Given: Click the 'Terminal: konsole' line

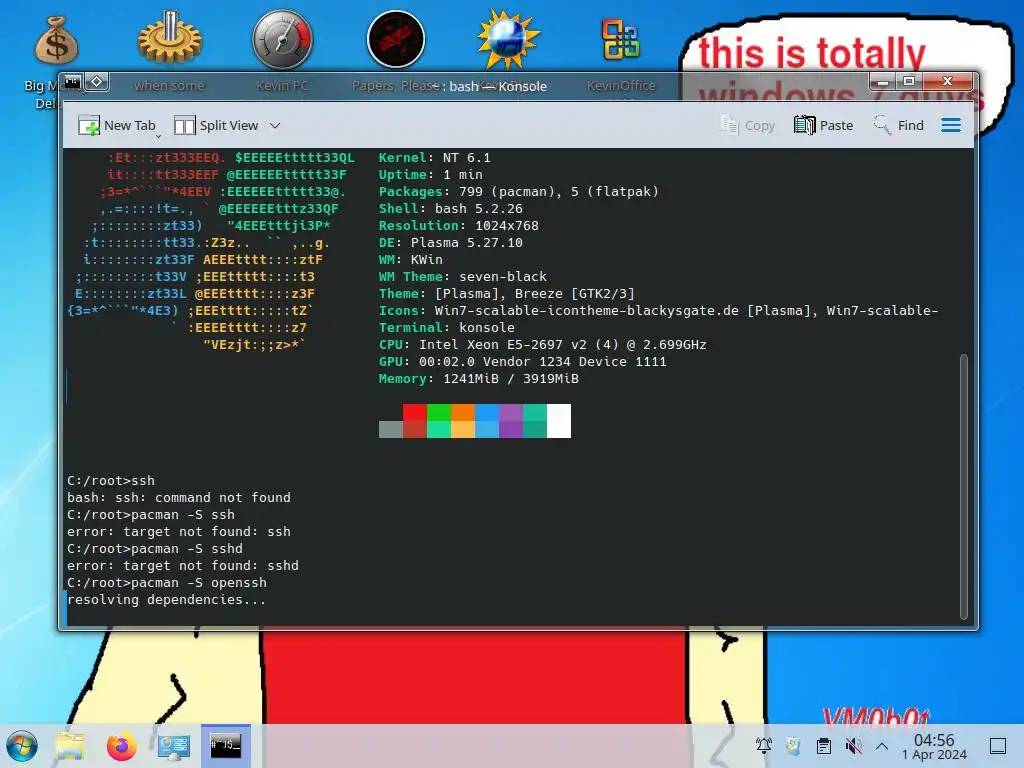Looking at the screenshot, I should tap(447, 327).
